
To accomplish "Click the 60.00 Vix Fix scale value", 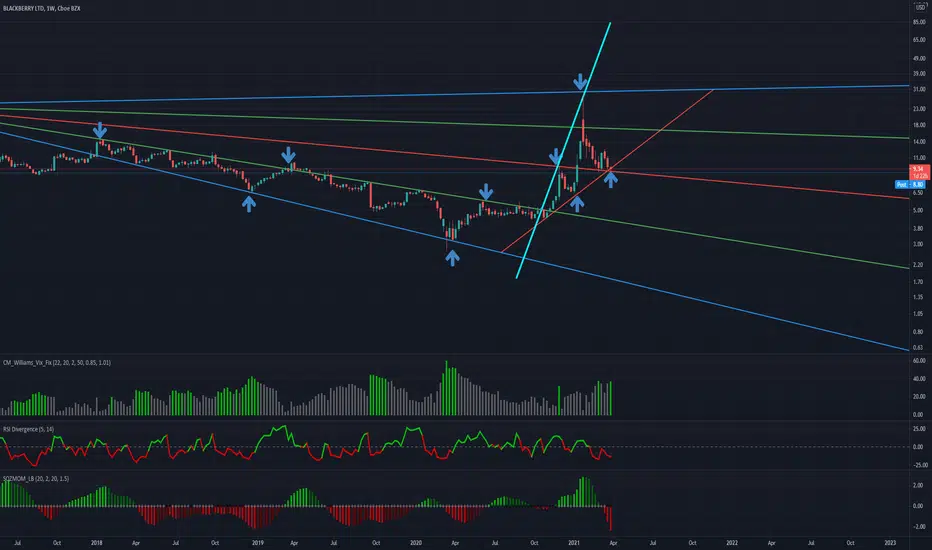I will 919,360.
